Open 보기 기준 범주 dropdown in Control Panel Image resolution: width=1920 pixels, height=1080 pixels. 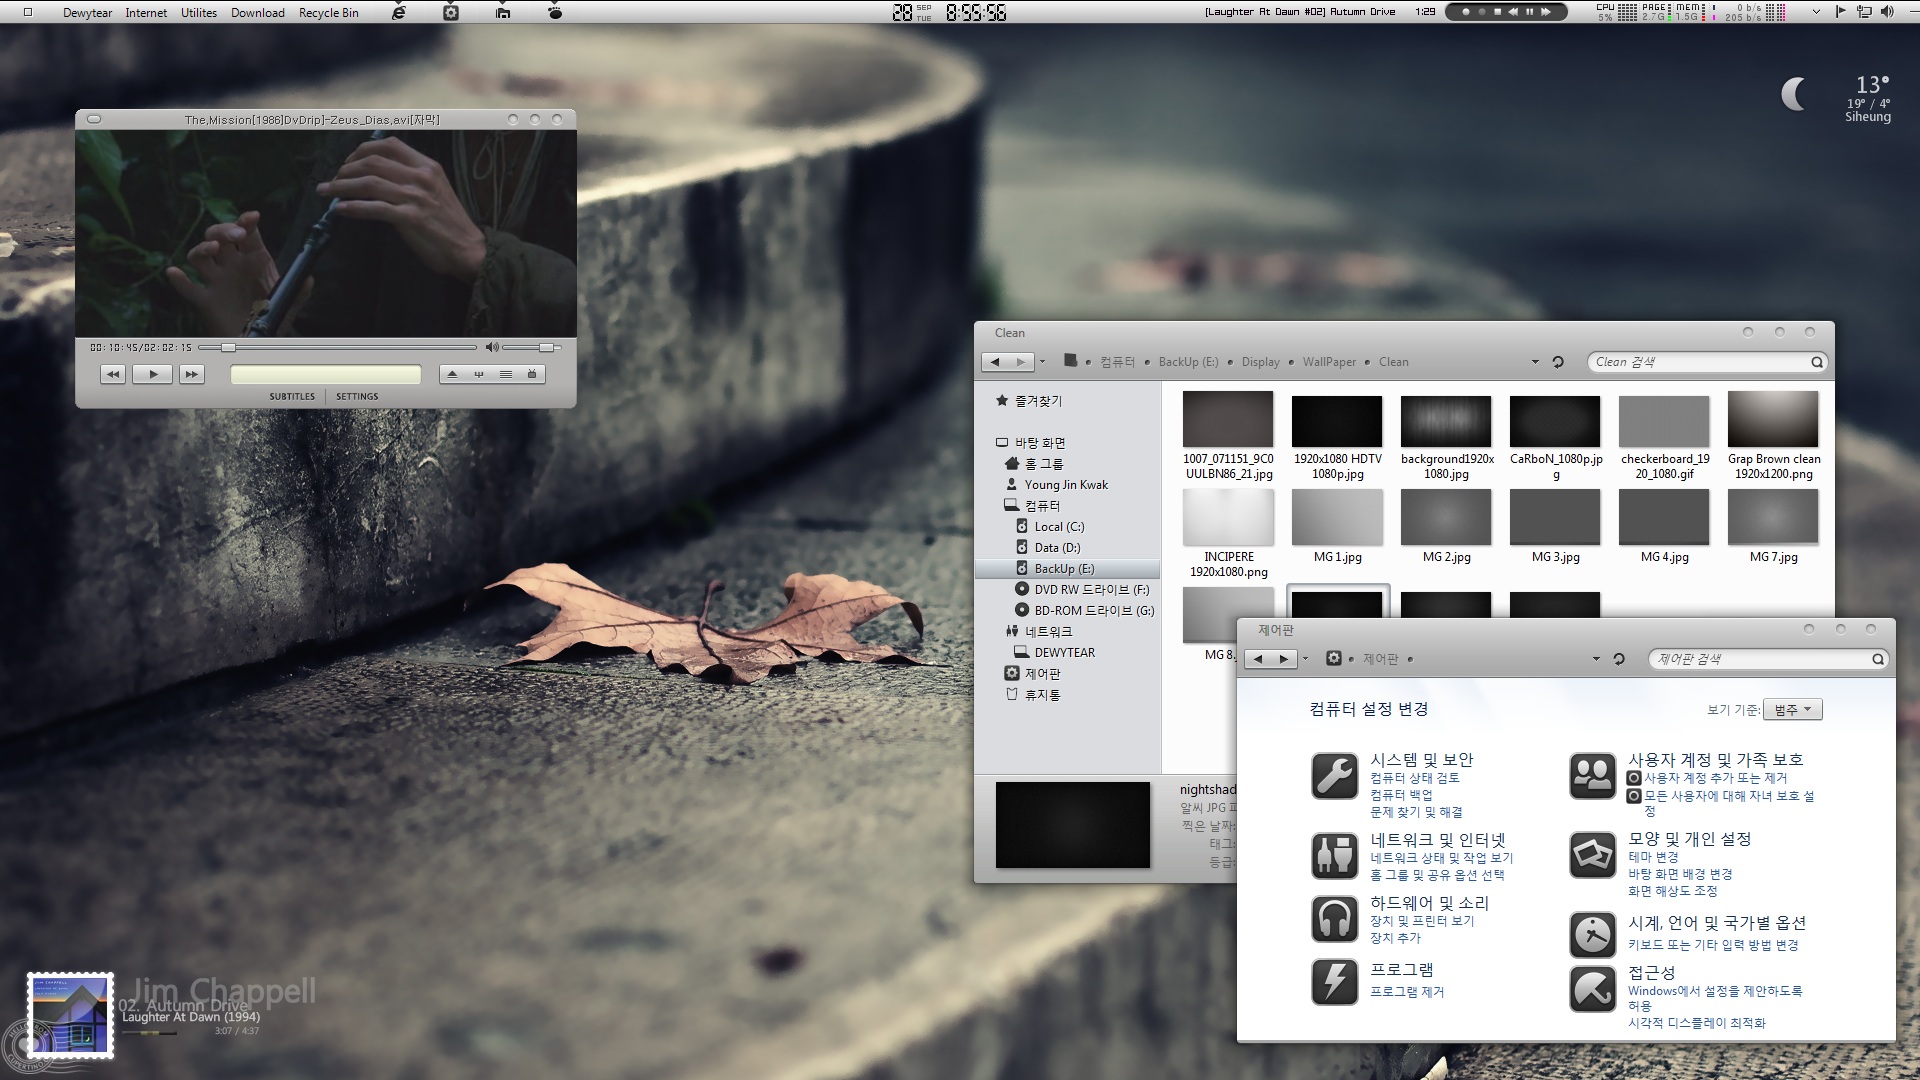click(x=1793, y=710)
